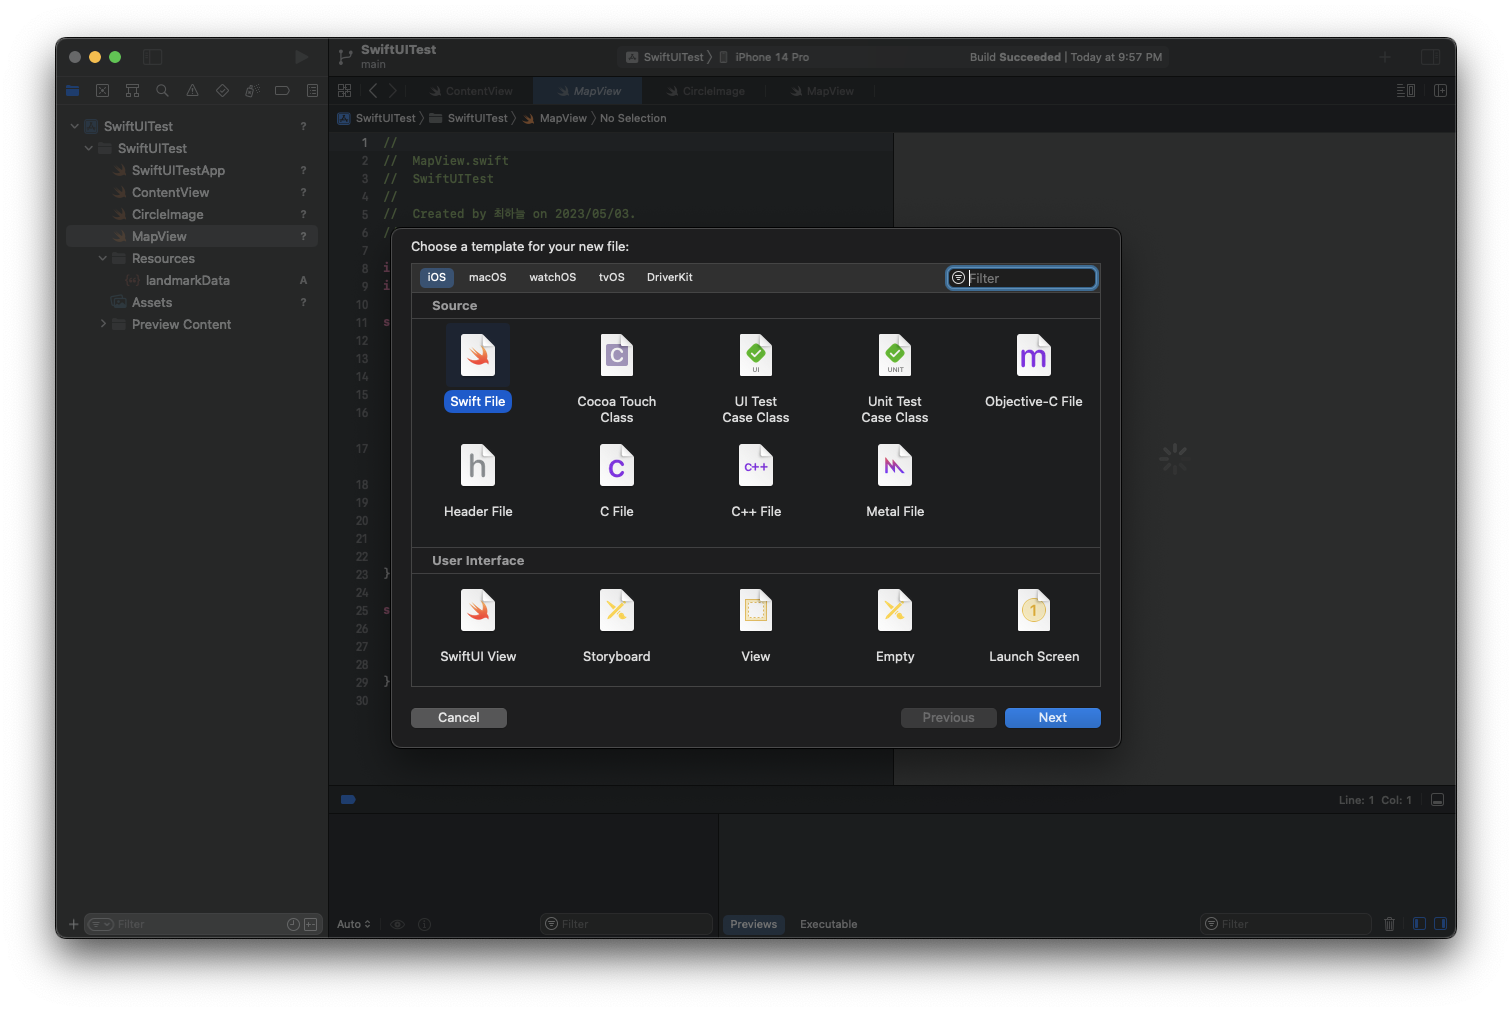
Task: Toggle the inspector panel at top right
Action: (x=1431, y=57)
